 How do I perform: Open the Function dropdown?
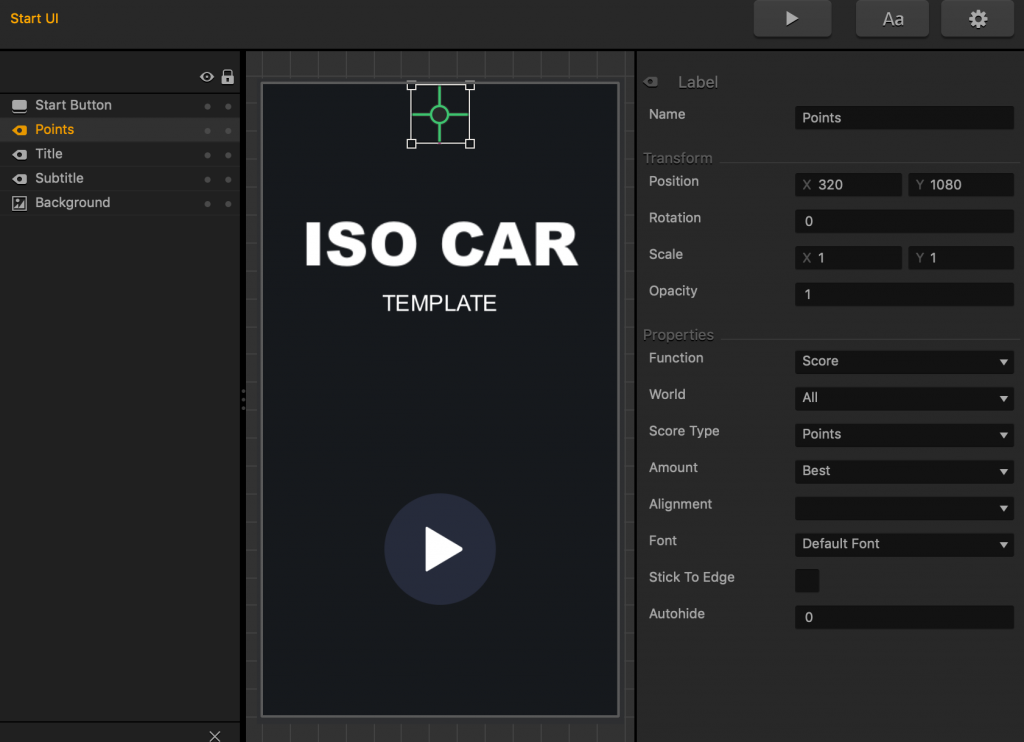point(903,361)
